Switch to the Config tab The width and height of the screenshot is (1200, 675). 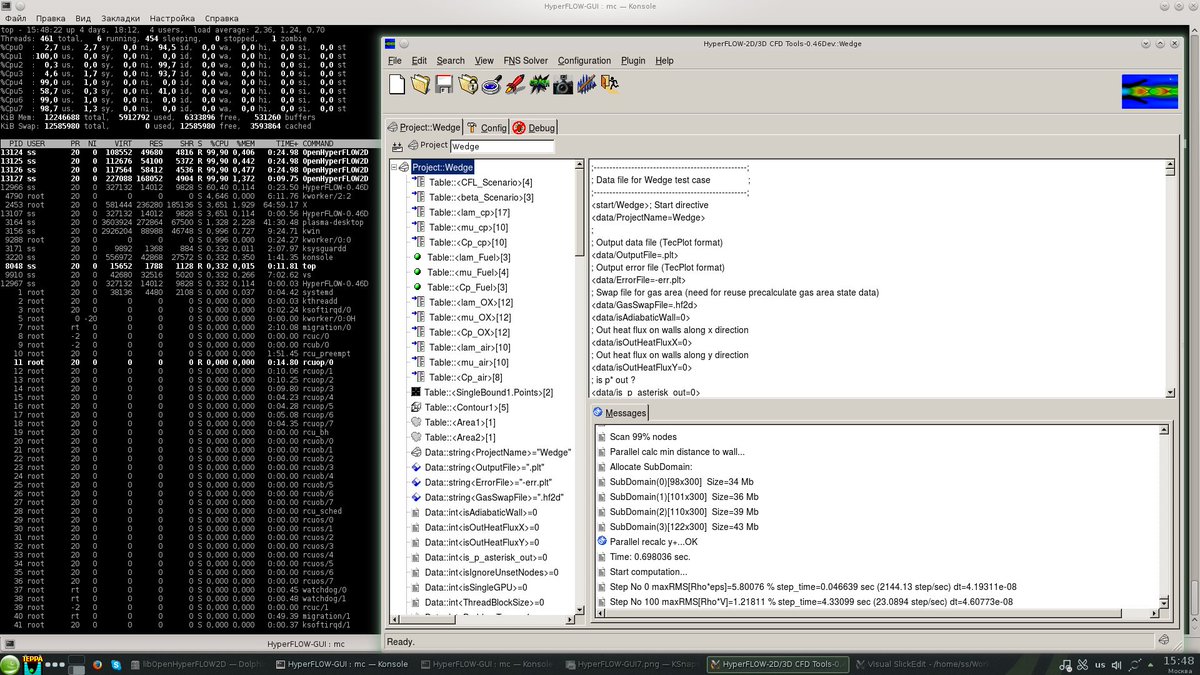tap(493, 127)
